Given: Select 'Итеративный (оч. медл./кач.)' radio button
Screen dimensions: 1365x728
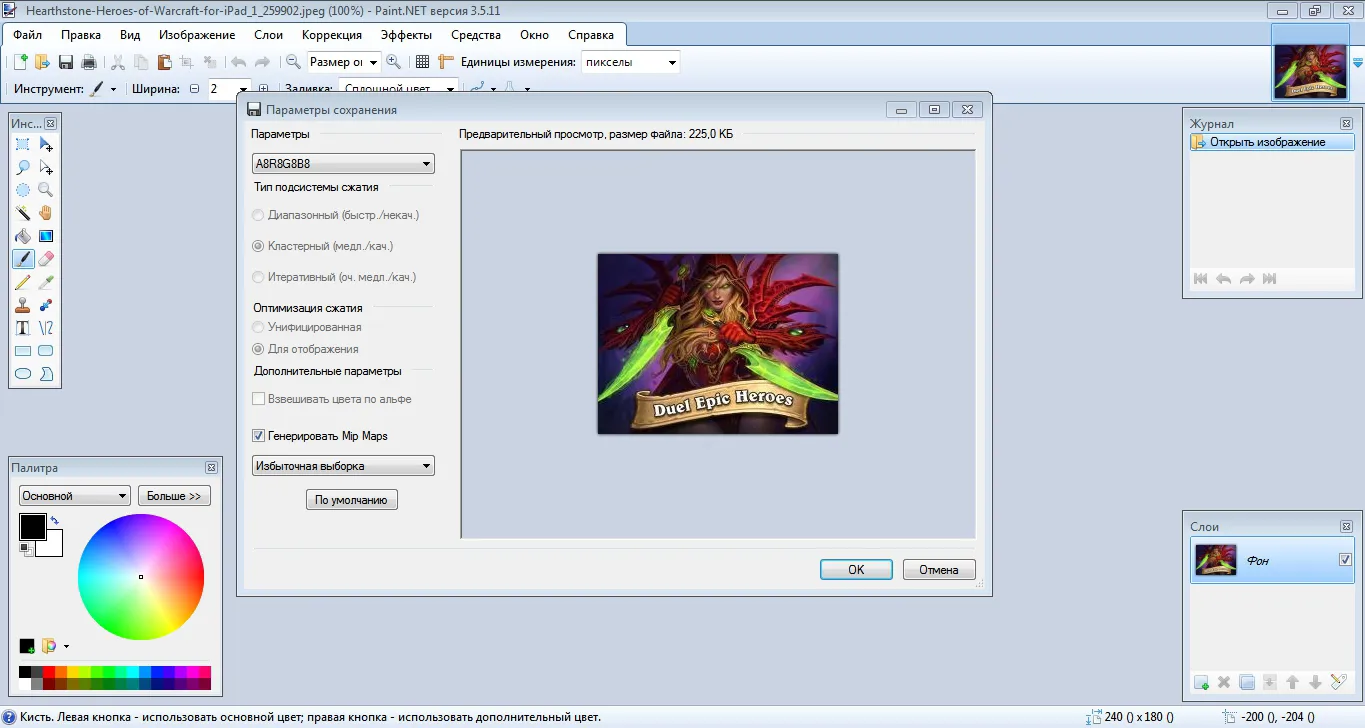Looking at the screenshot, I should click(x=259, y=277).
